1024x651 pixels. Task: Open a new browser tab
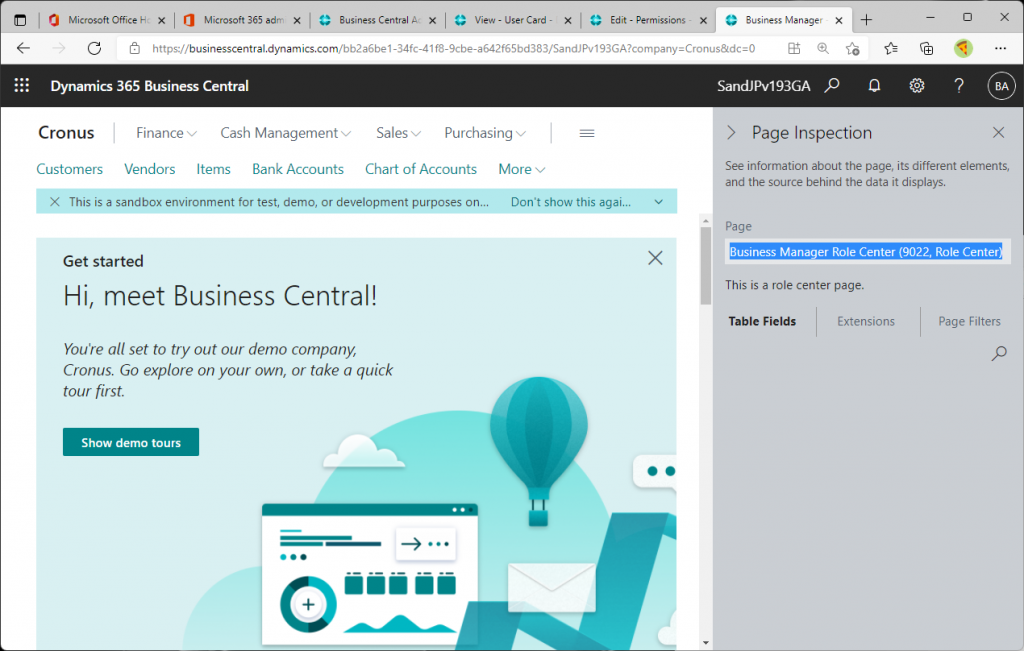coord(866,20)
